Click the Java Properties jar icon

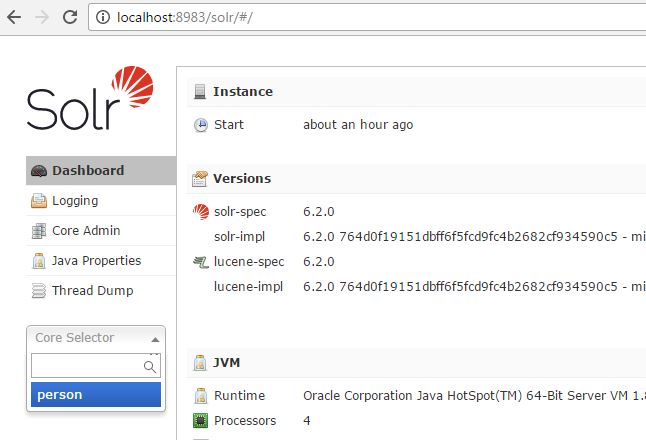pyautogui.click(x=40, y=261)
